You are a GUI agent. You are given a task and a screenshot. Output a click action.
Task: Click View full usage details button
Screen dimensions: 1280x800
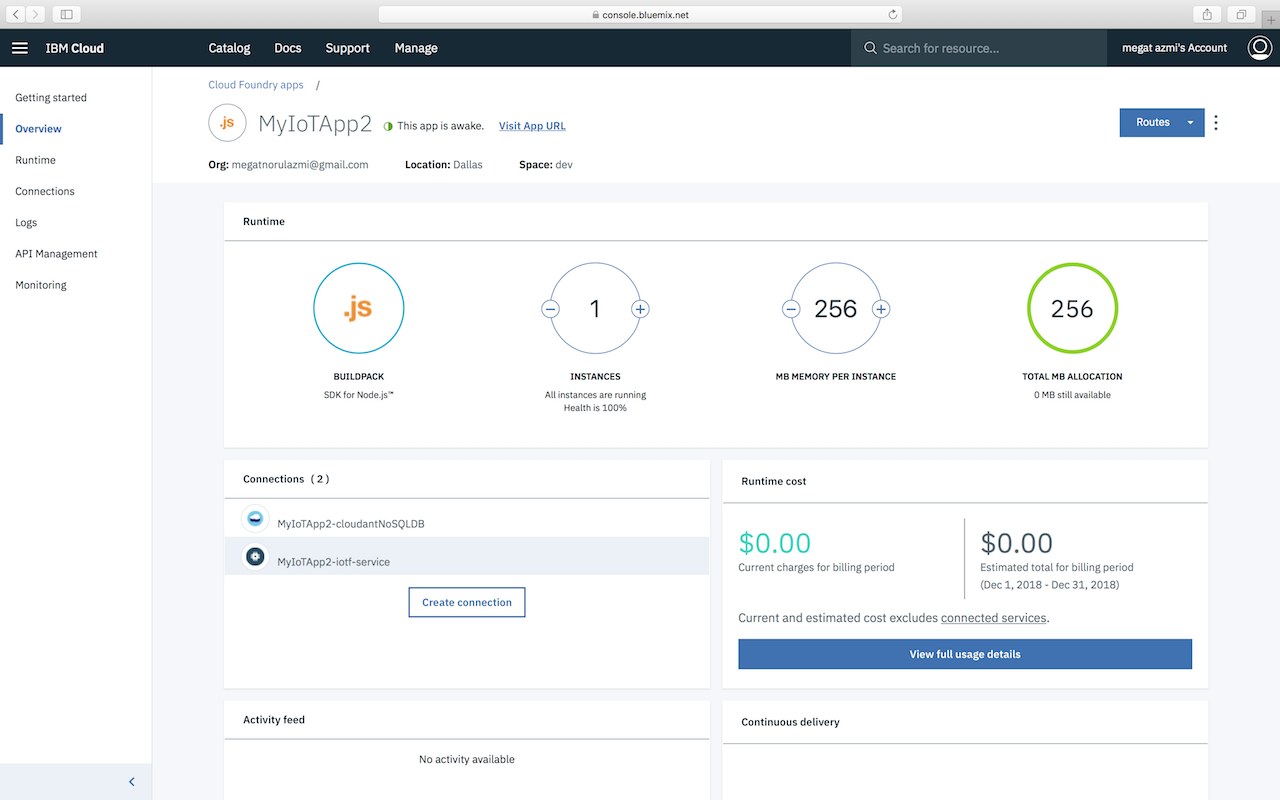pyautogui.click(x=965, y=654)
